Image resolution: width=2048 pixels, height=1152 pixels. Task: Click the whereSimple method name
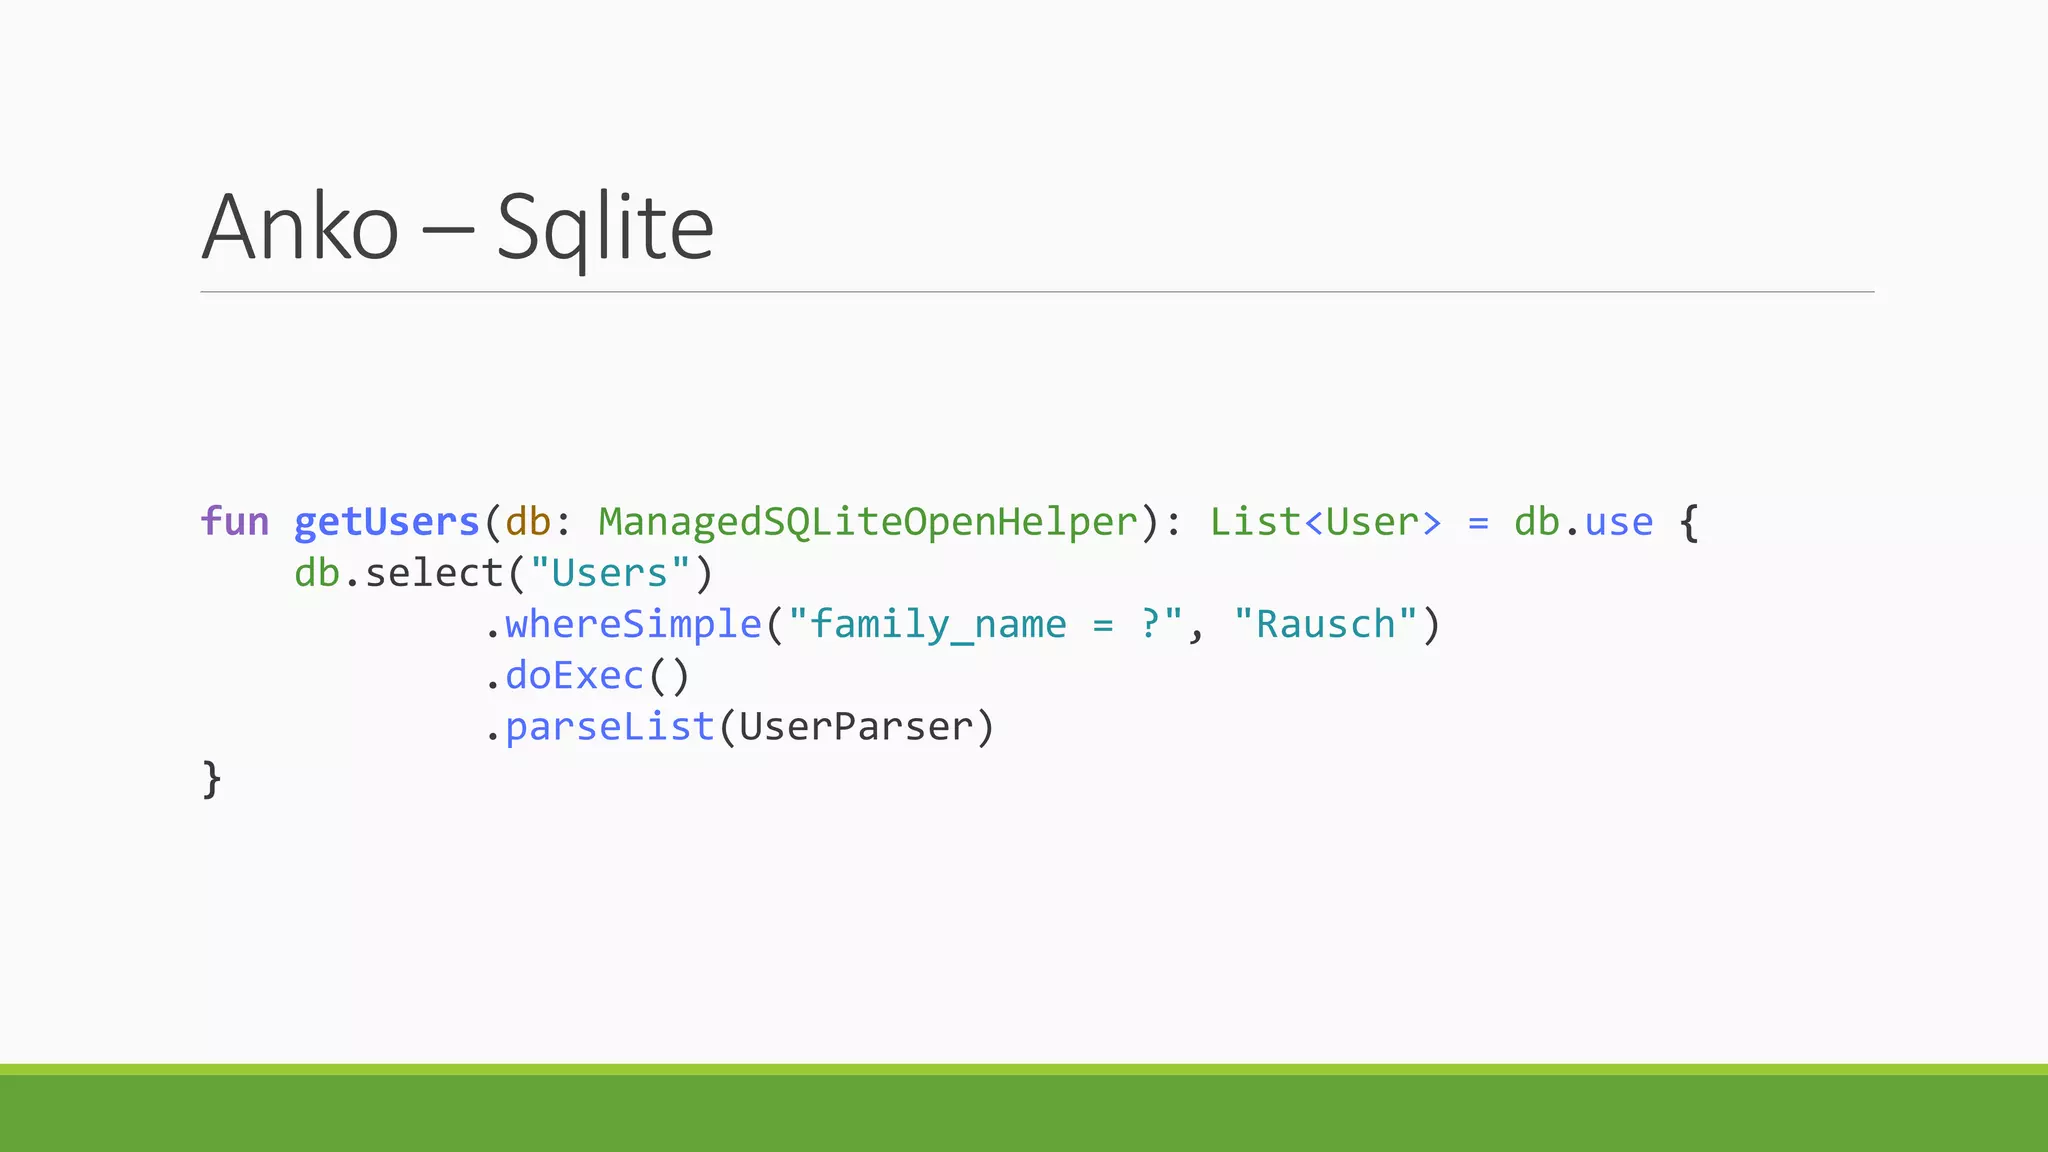tap(633, 625)
